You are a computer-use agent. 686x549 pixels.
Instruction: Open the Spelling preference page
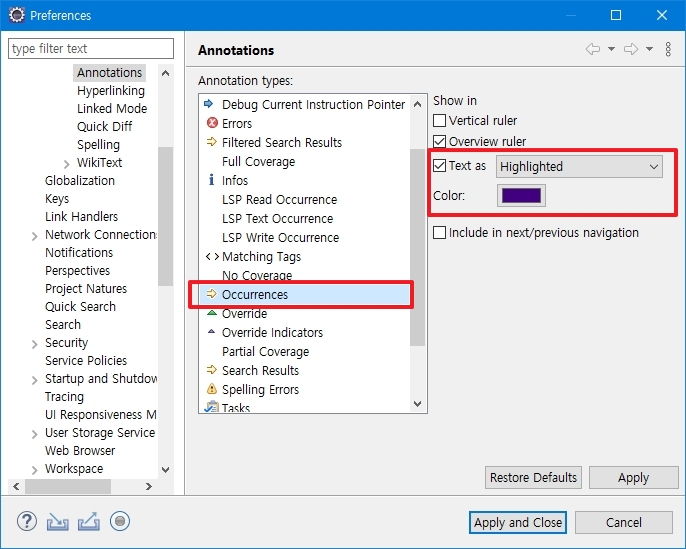98,144
